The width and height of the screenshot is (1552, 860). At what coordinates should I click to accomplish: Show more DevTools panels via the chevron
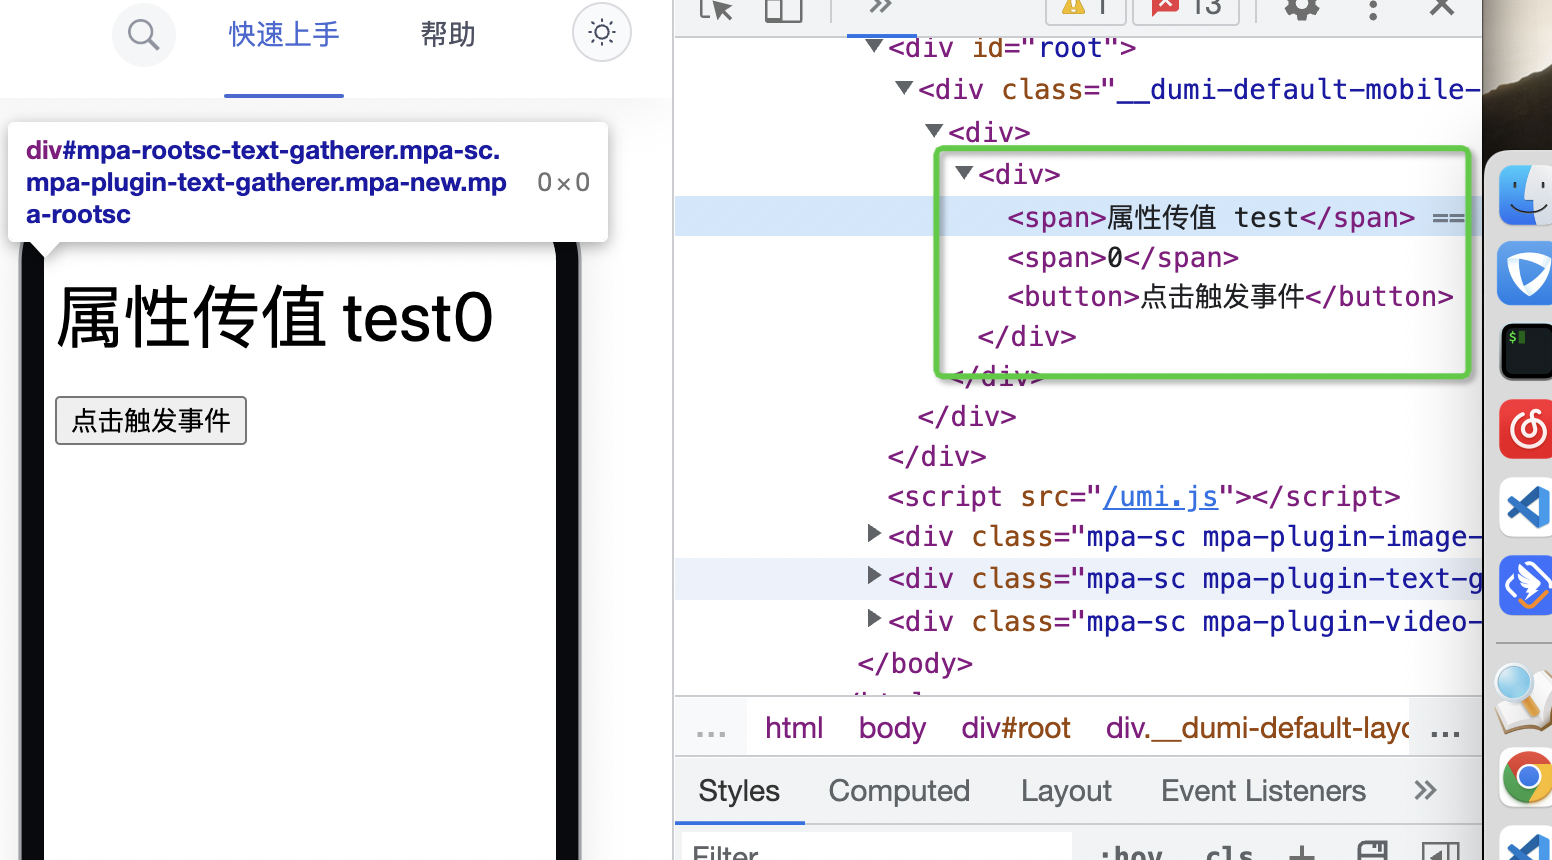click(x=880, y=7)
